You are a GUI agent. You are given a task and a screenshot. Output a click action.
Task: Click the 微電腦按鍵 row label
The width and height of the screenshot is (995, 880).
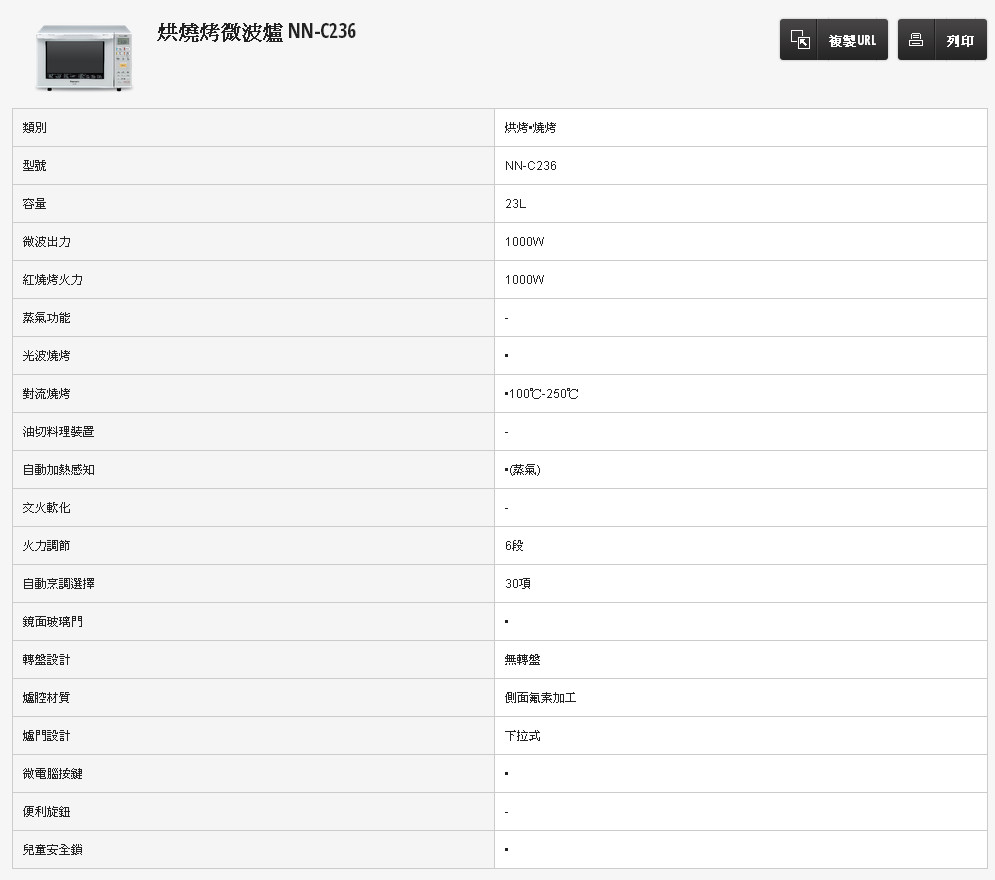(x=53, y=774)
